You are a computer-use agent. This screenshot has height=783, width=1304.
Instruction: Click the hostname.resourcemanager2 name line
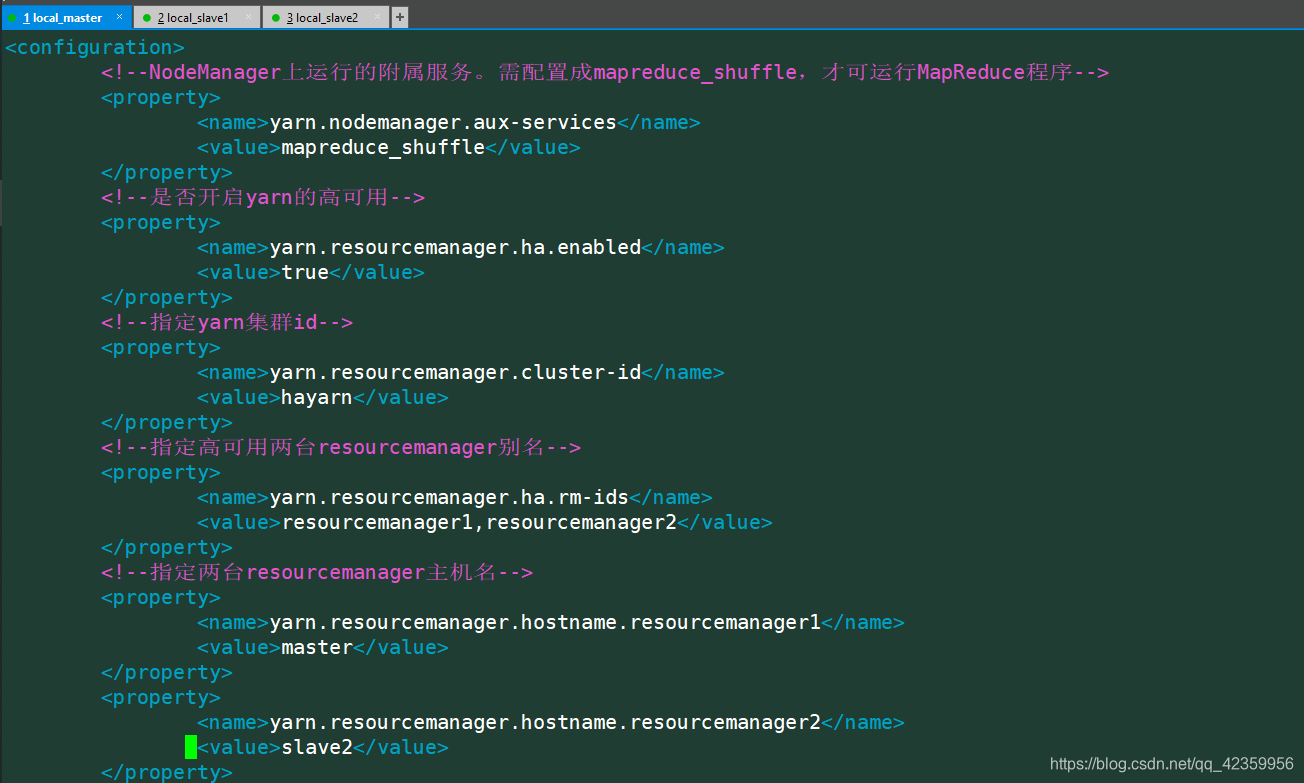pyautogui.click(x=551, y=722)
